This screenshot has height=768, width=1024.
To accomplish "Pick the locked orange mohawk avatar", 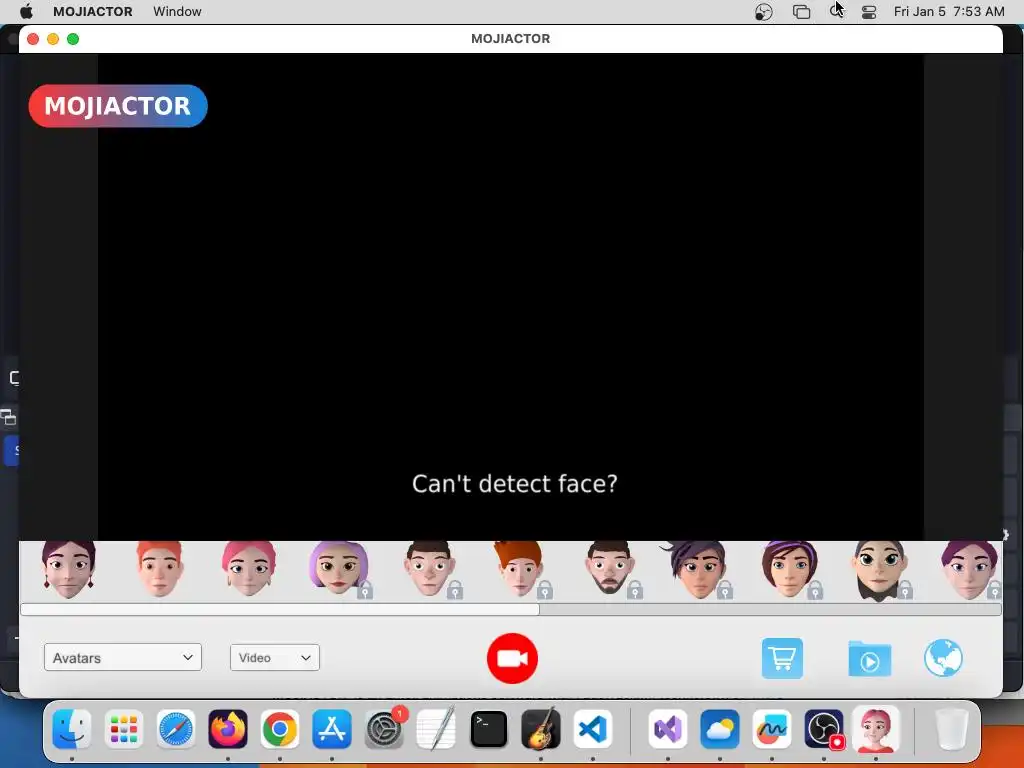I will (x=520, y=568).
